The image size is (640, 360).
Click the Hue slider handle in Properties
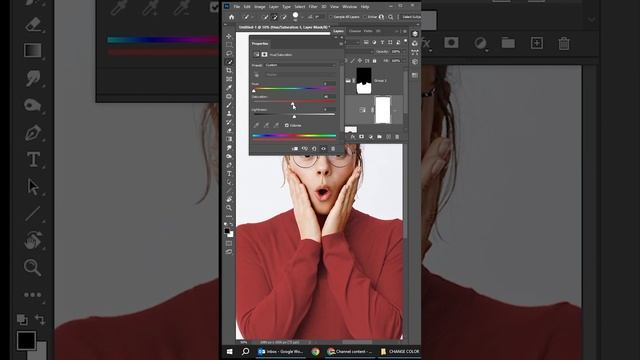(x=253, y=91)
